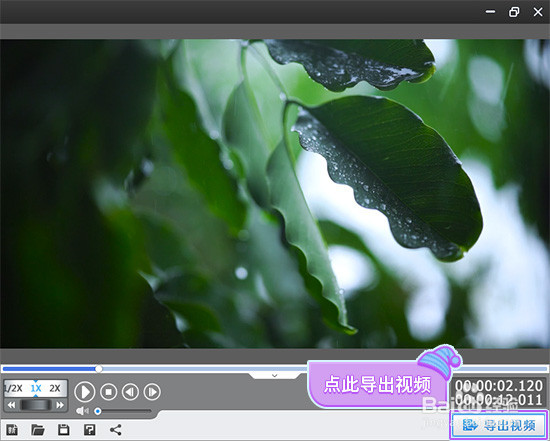Click the current time 00:00:02.120

pos(498,386)
